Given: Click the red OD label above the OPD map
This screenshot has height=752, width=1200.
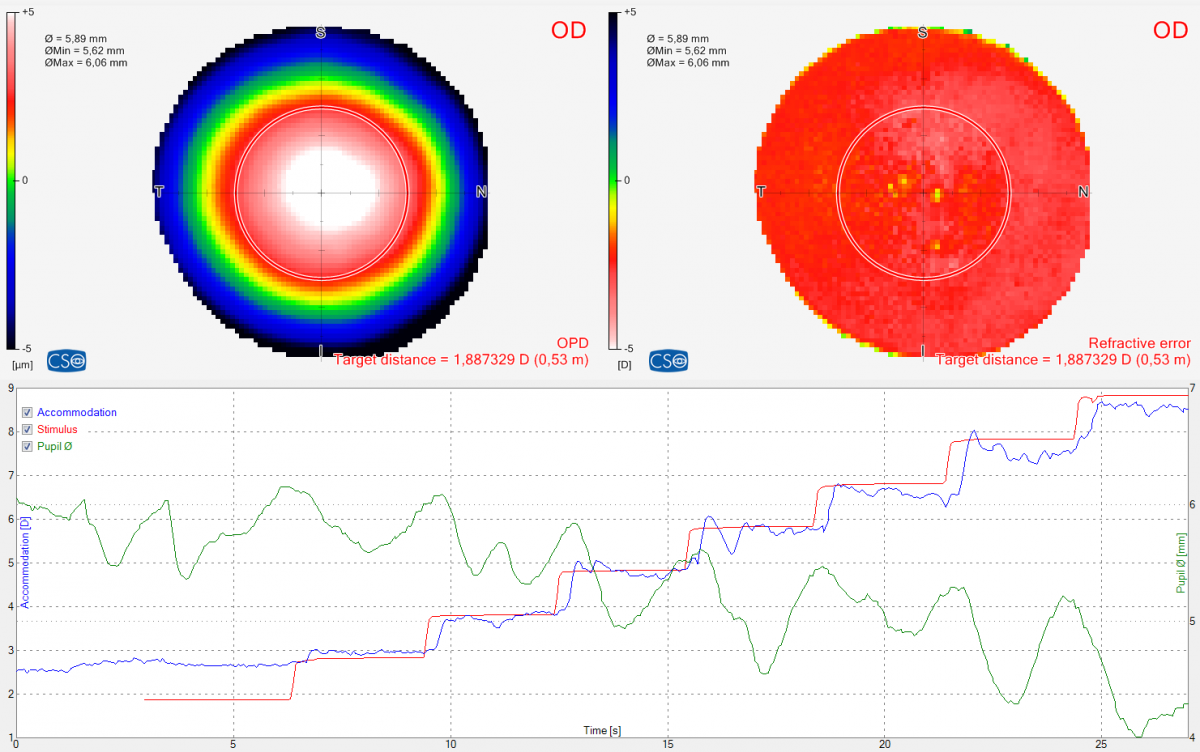Looking at the screenshot, I should 568,31.
